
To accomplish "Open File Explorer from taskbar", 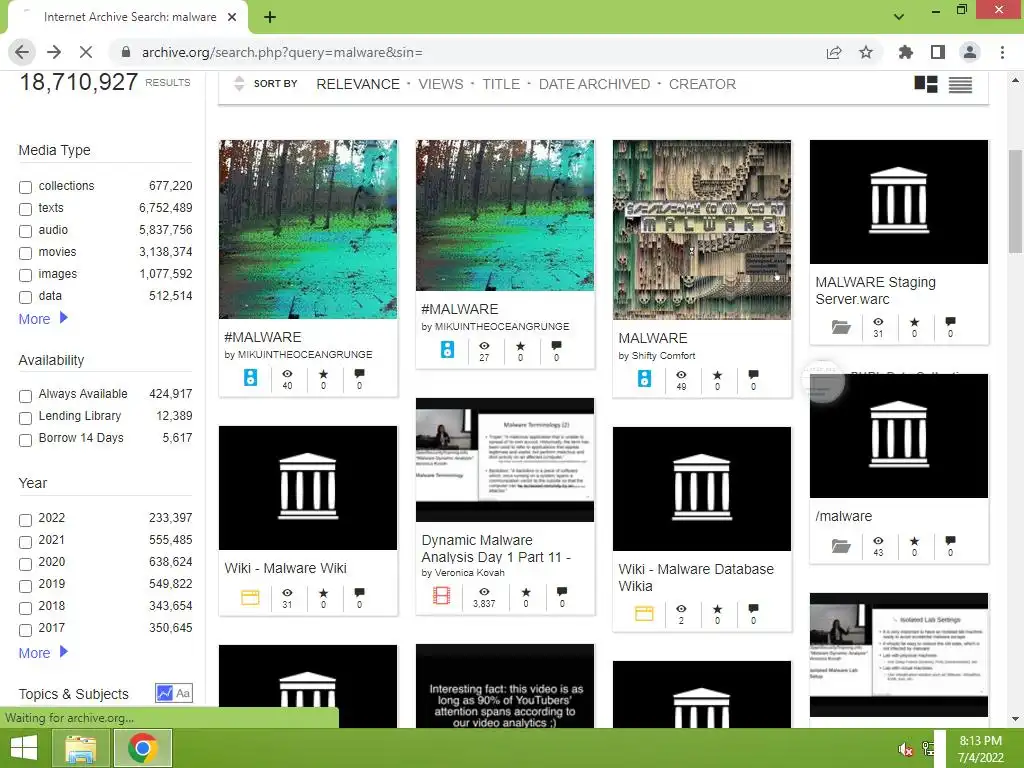I will point(81,748).
